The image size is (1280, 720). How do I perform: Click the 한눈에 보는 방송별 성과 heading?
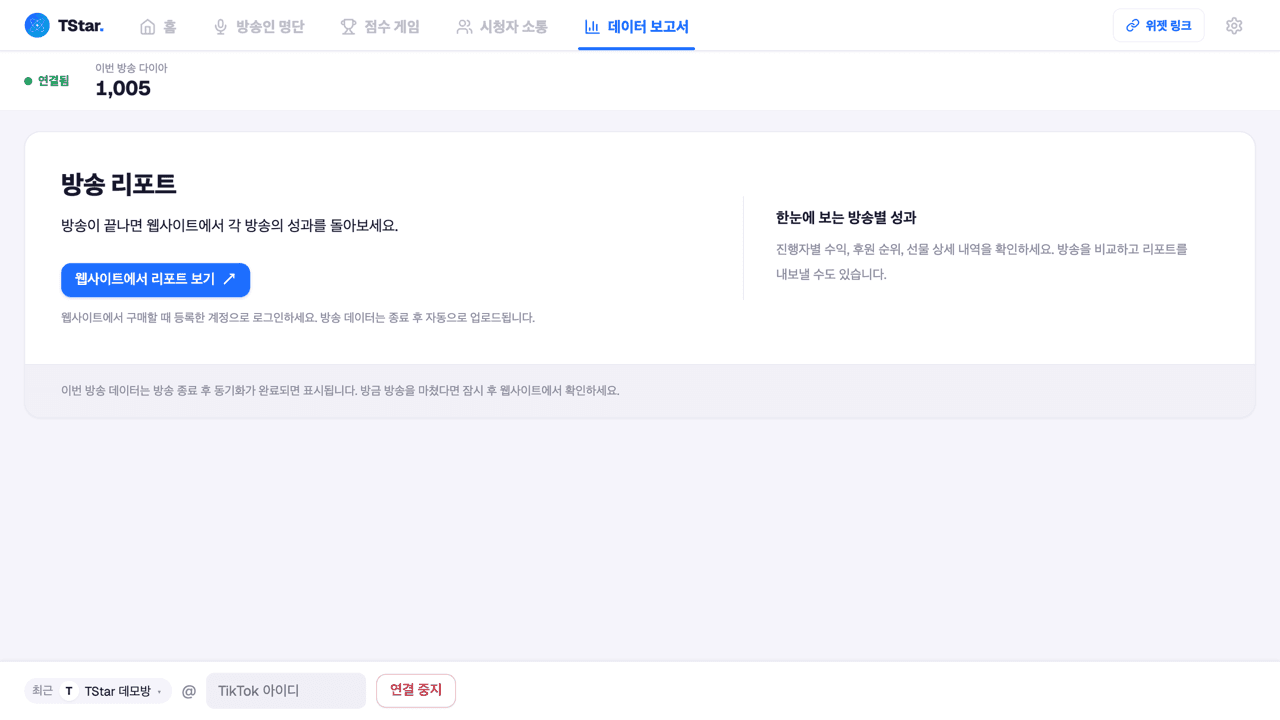pos(846,218)
